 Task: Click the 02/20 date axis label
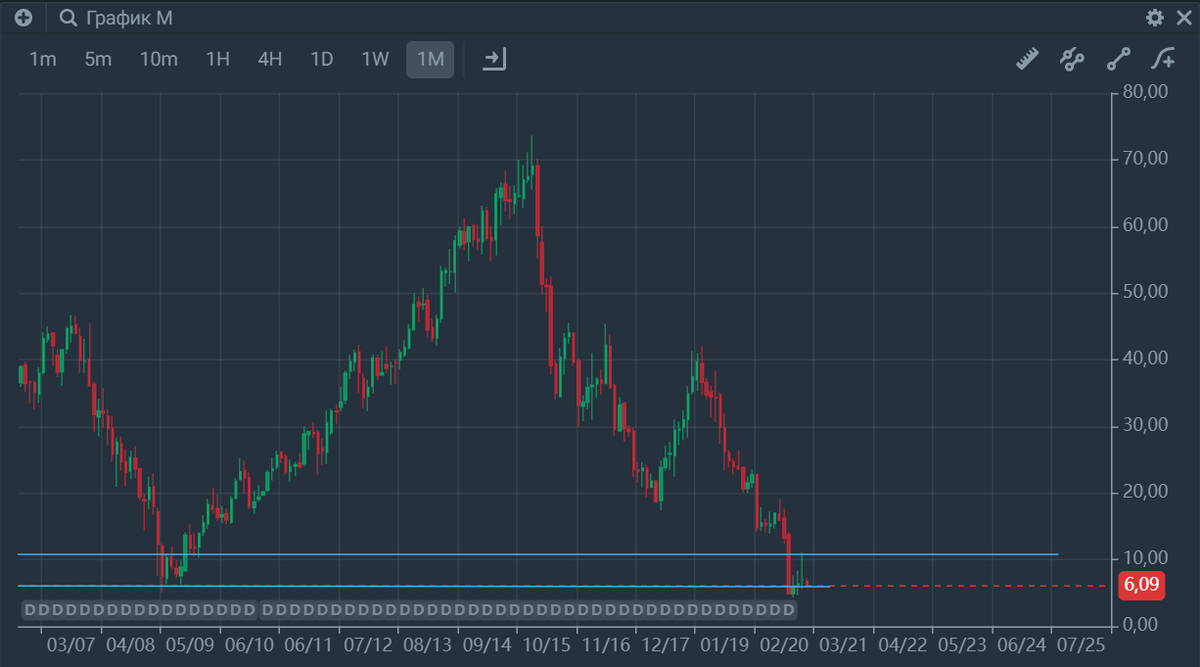click(784, 645)
